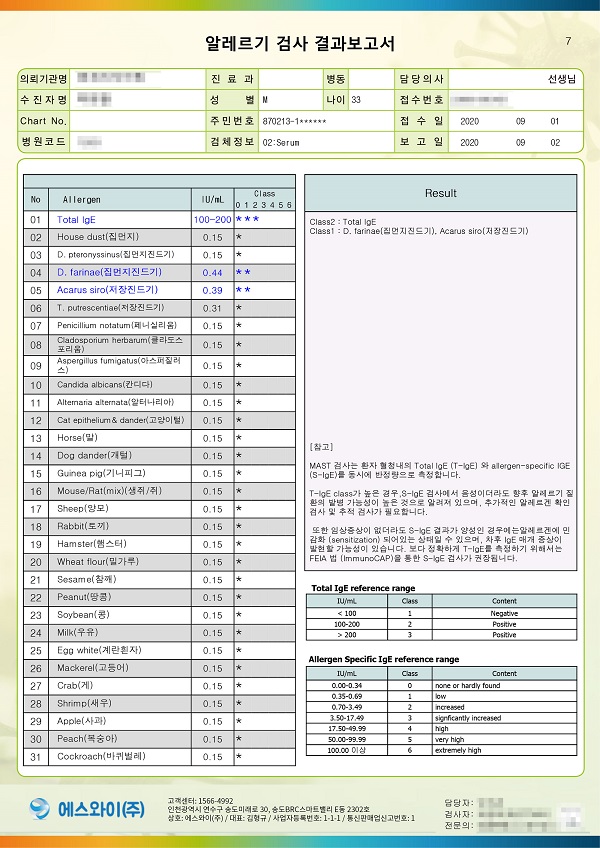
Task: Select the Milk(우유) row name
Action: (x=77, y=633)
